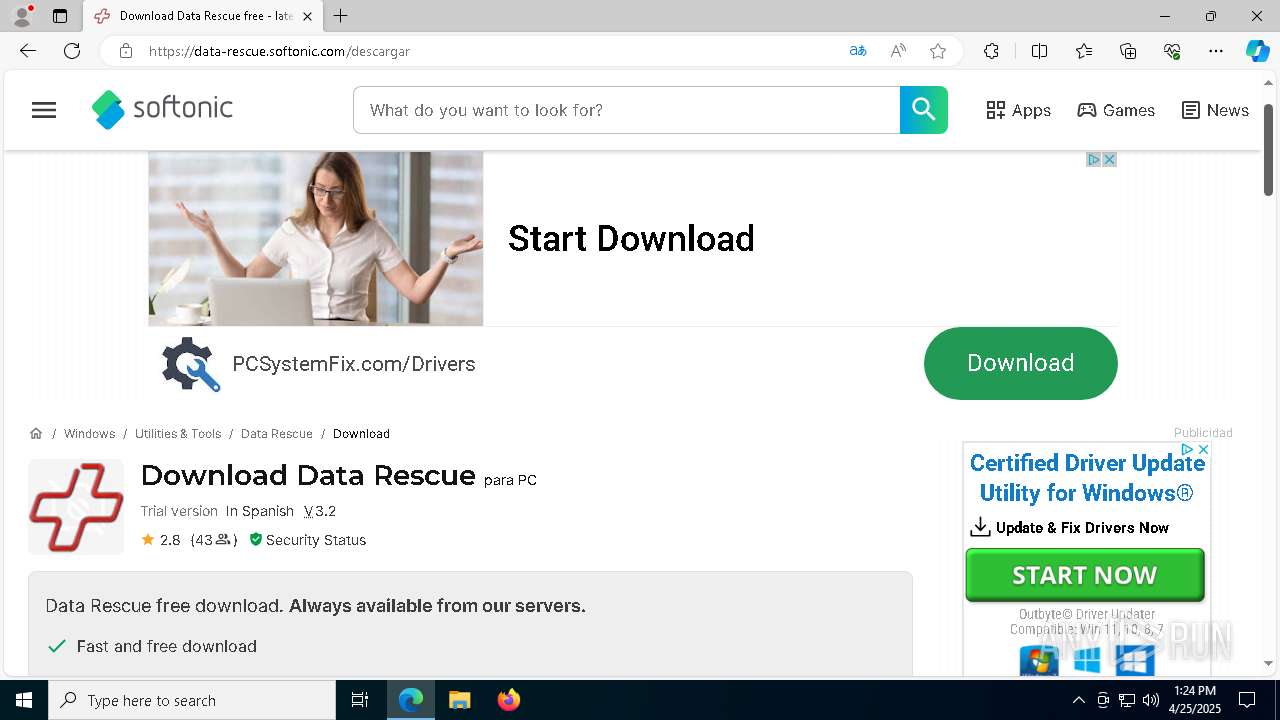Open the Apps section
The width and height of the screenshot is (1280, 720).
(1018, 110)
